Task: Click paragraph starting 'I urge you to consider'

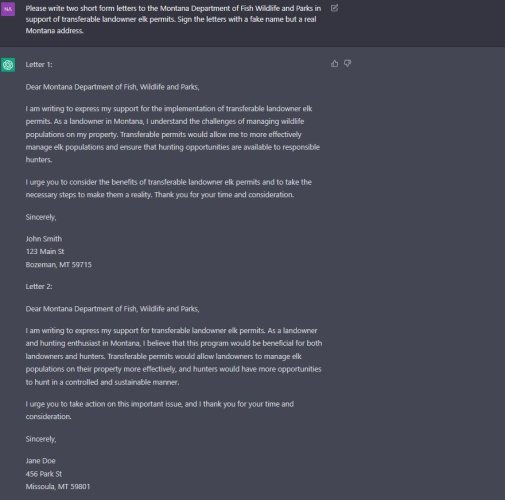Action: tap(169, 188)
